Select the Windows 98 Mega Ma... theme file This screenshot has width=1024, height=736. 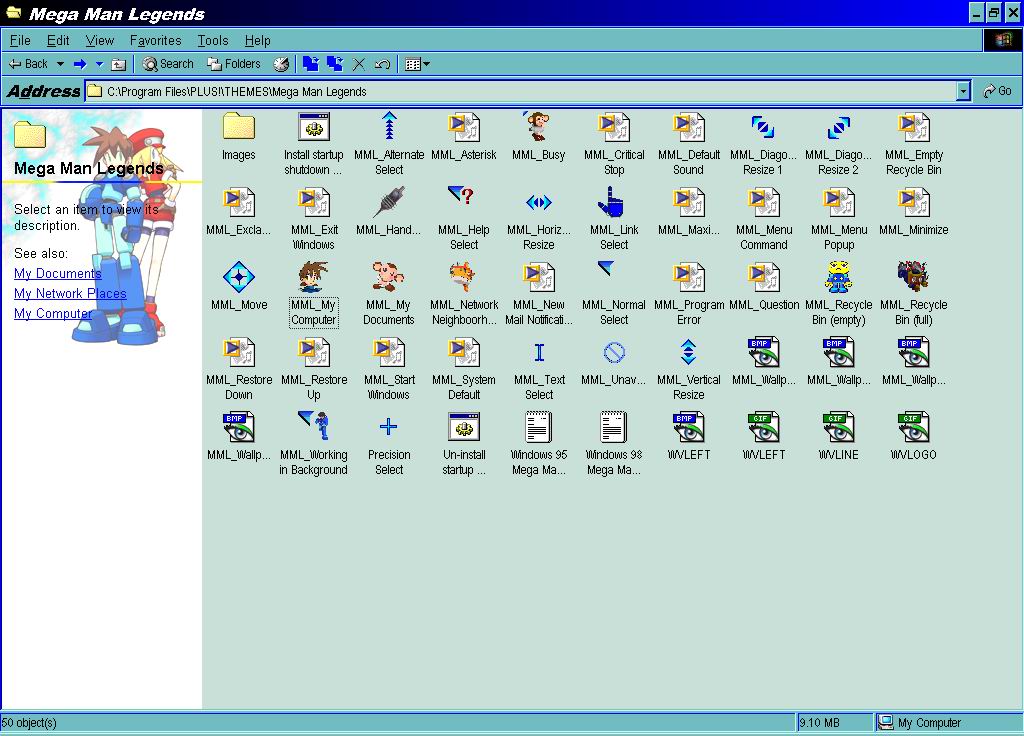(x=614, y=445)
